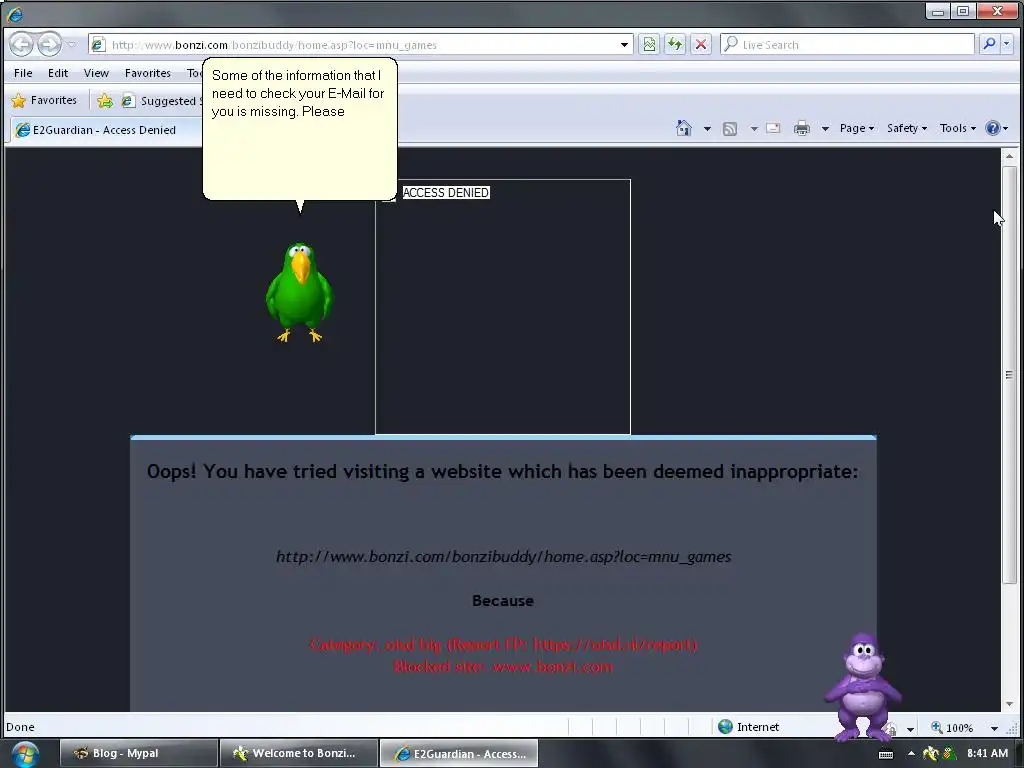Click the Windows Start orb
Viewport: 1024px width, 768px height.
click(25, 754)
